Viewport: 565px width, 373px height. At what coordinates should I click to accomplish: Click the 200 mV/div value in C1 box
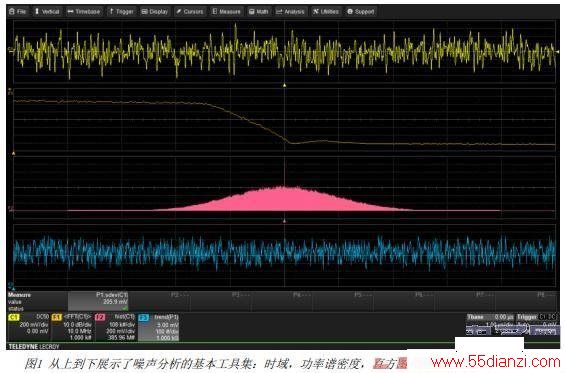point(34,324)
